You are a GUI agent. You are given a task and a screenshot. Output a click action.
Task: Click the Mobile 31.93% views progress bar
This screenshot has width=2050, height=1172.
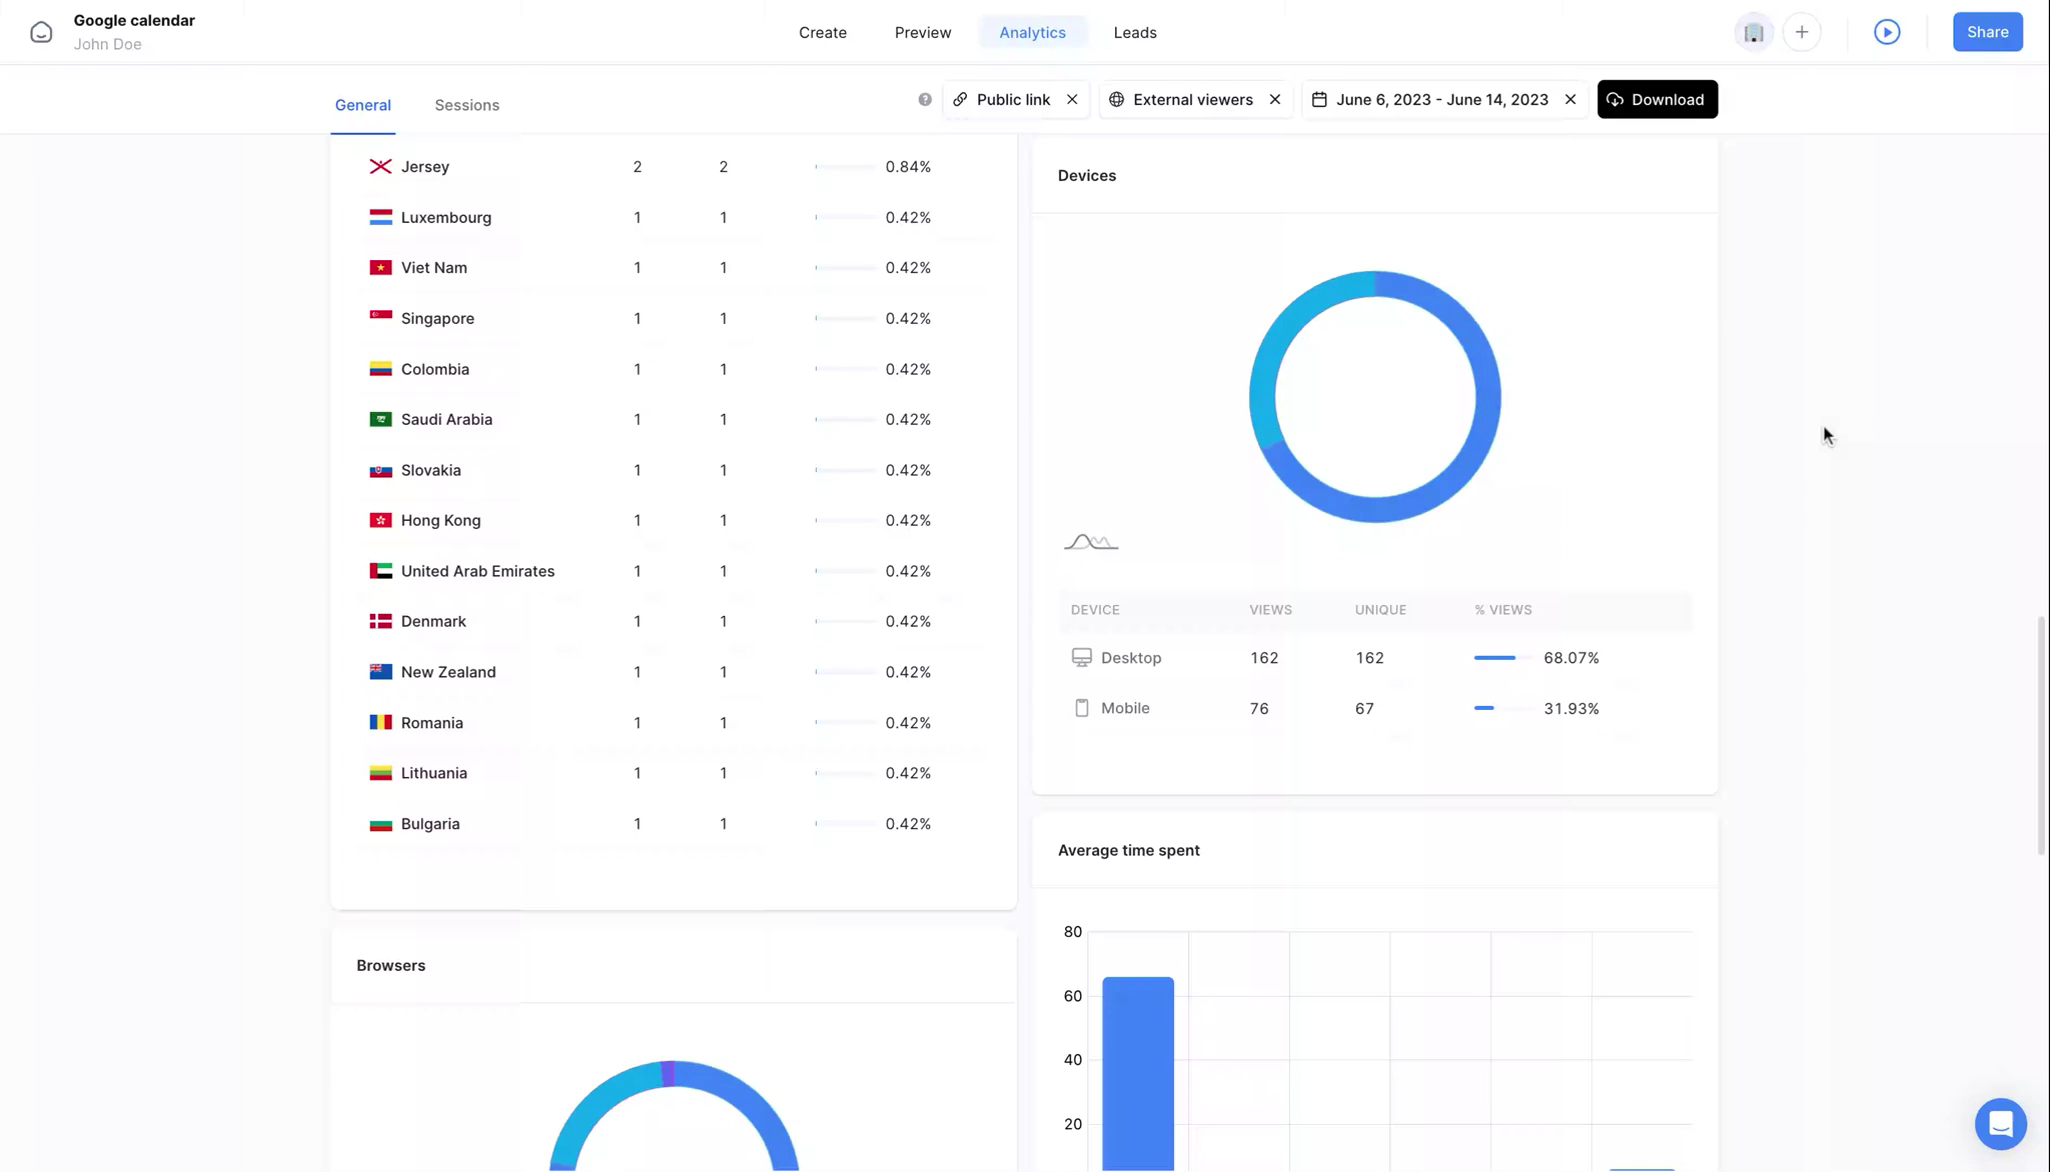click(x=1501, y=708)
